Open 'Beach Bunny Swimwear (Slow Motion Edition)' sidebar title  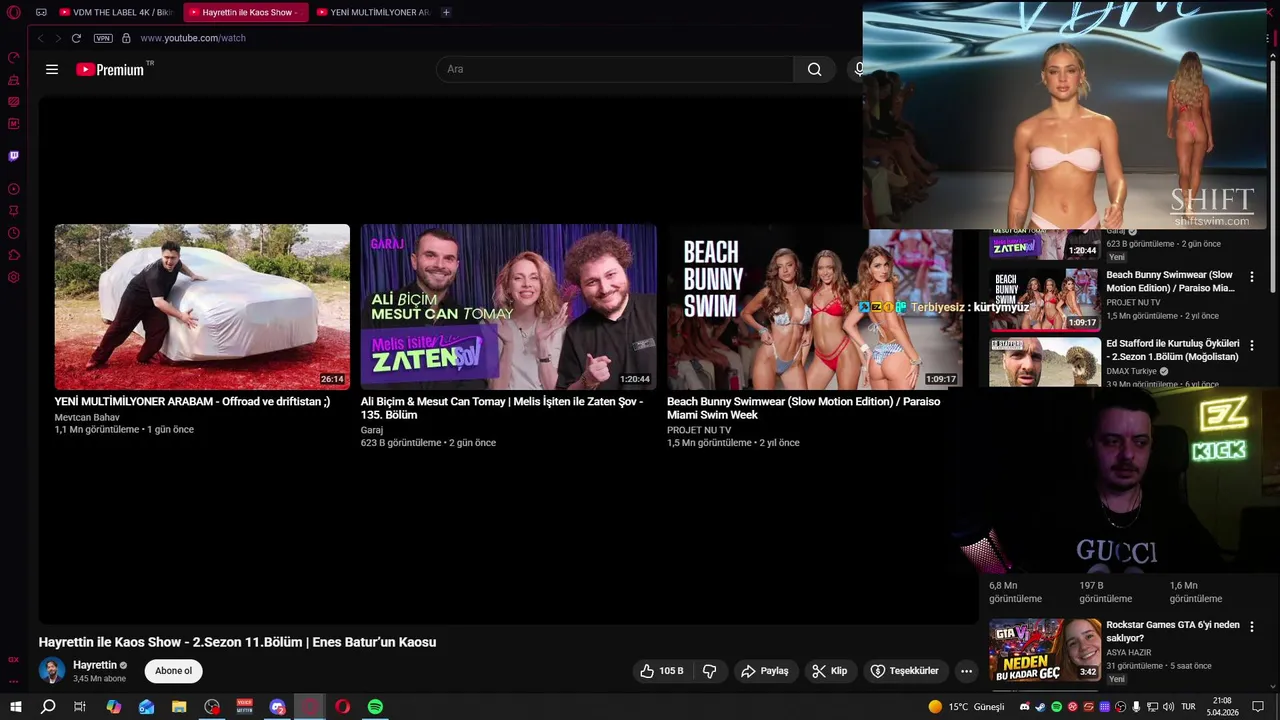[1170, 281]
